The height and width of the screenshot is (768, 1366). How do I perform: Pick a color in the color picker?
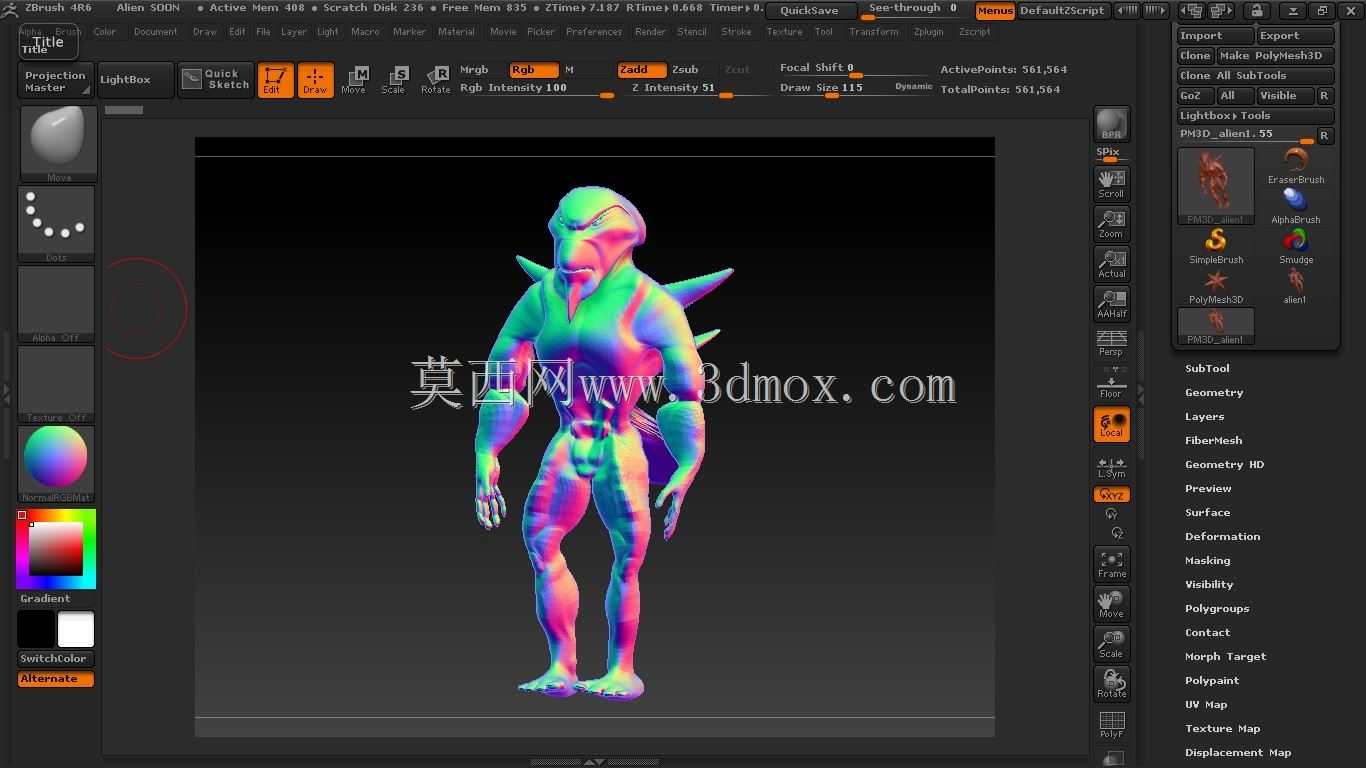click(56, 549)
